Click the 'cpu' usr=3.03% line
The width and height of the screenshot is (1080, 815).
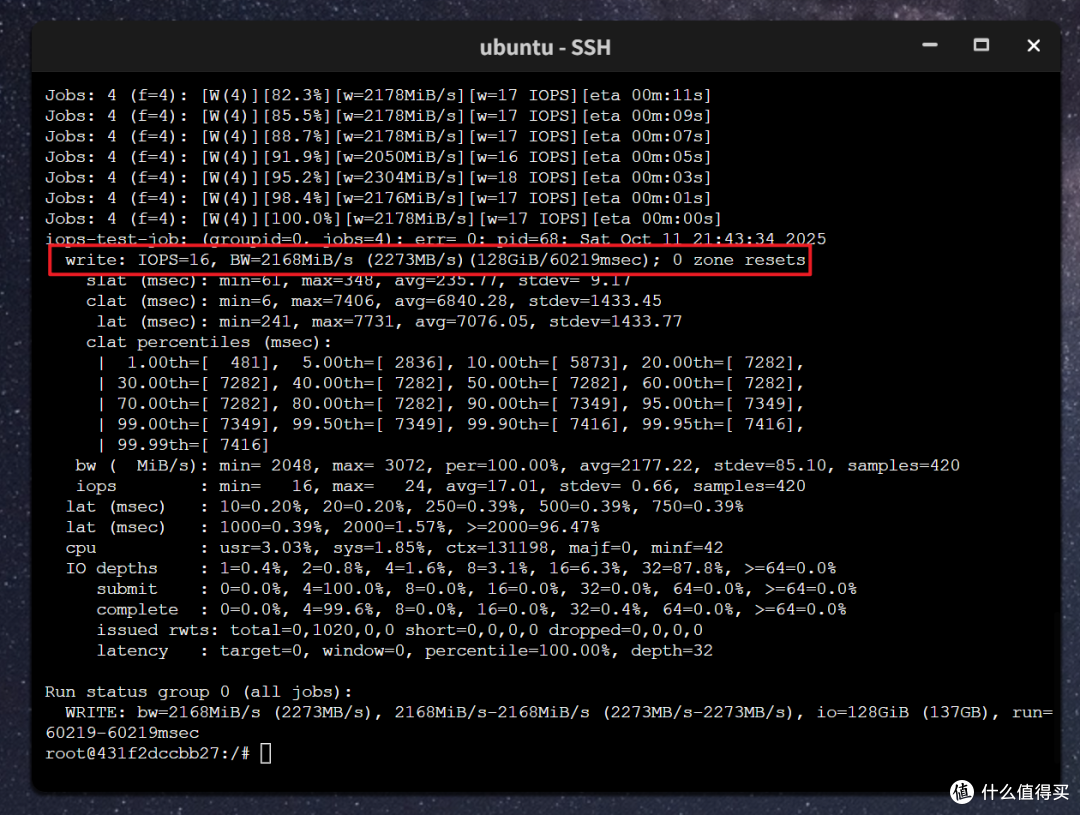(x=394, y=548)
